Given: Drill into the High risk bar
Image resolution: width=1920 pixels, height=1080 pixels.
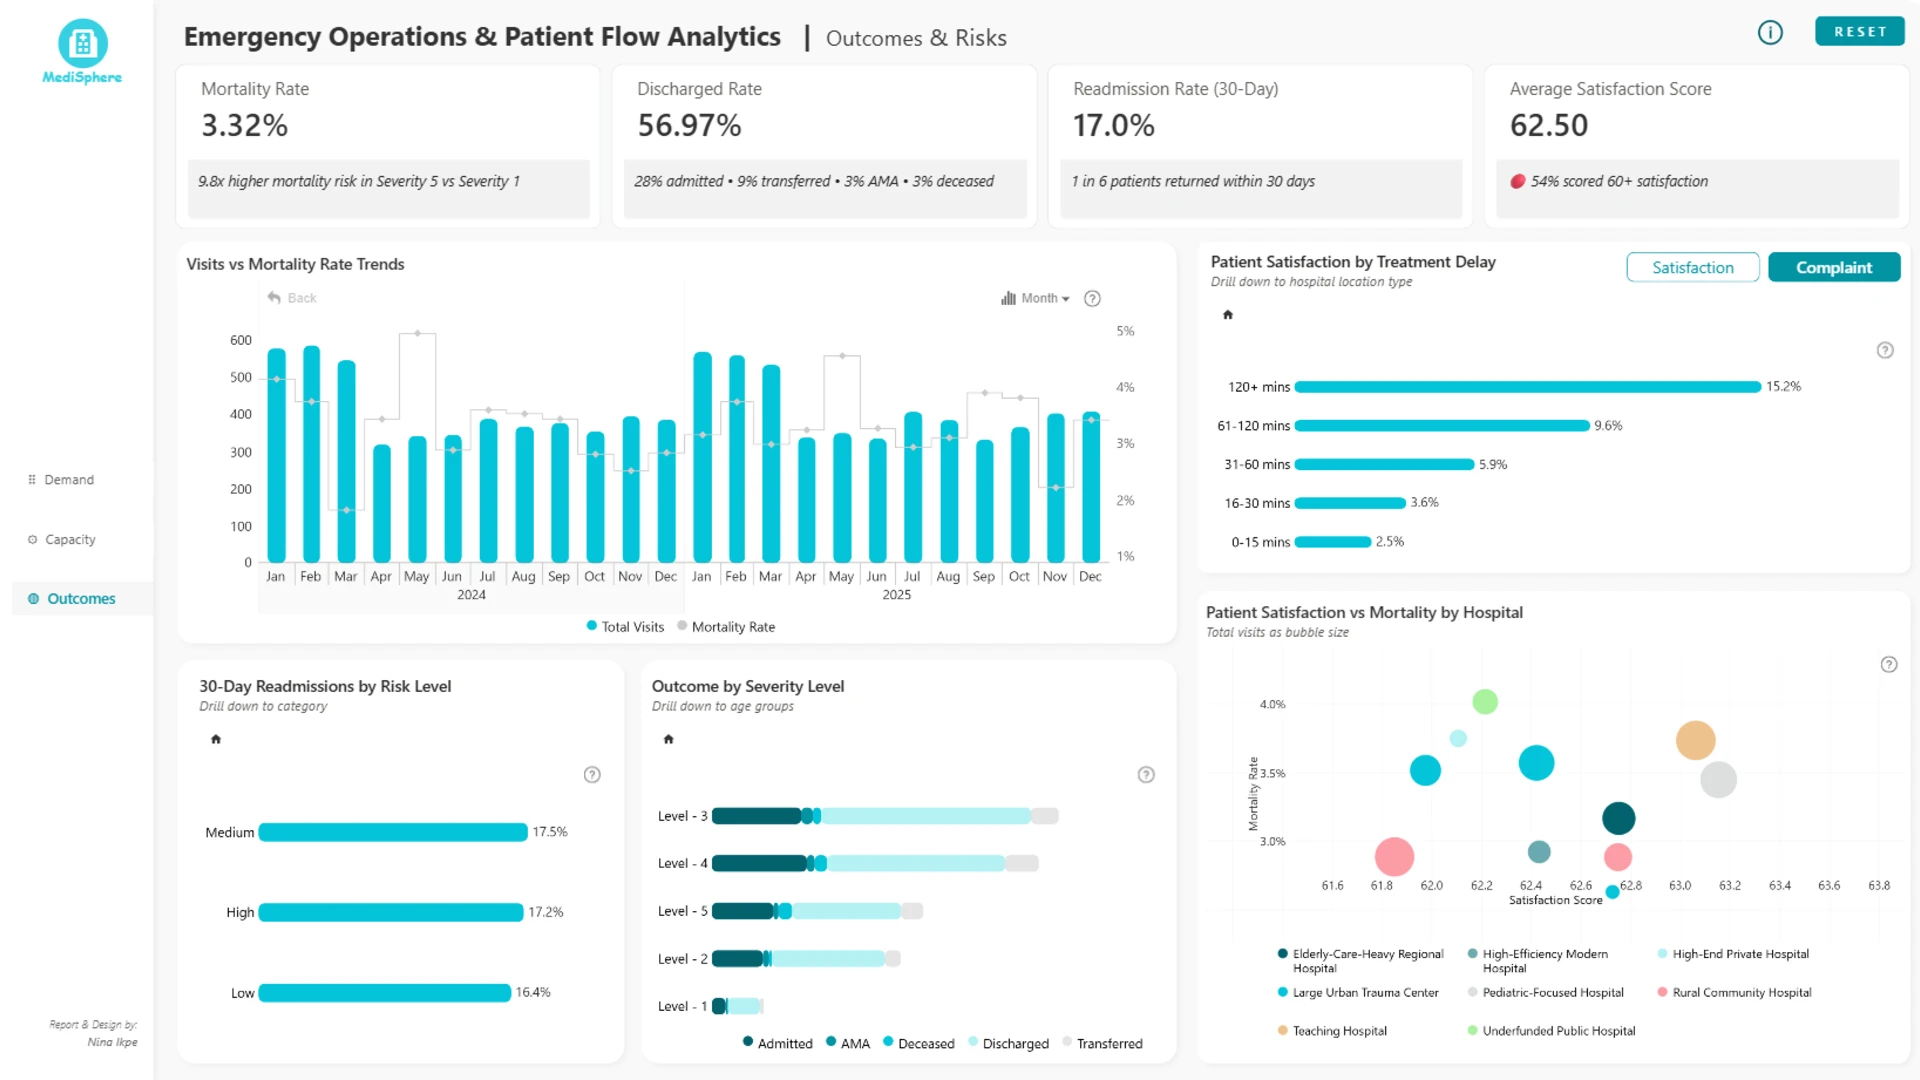Looking at the screenshot, I should pyautogui.click(x=391, y=913).
